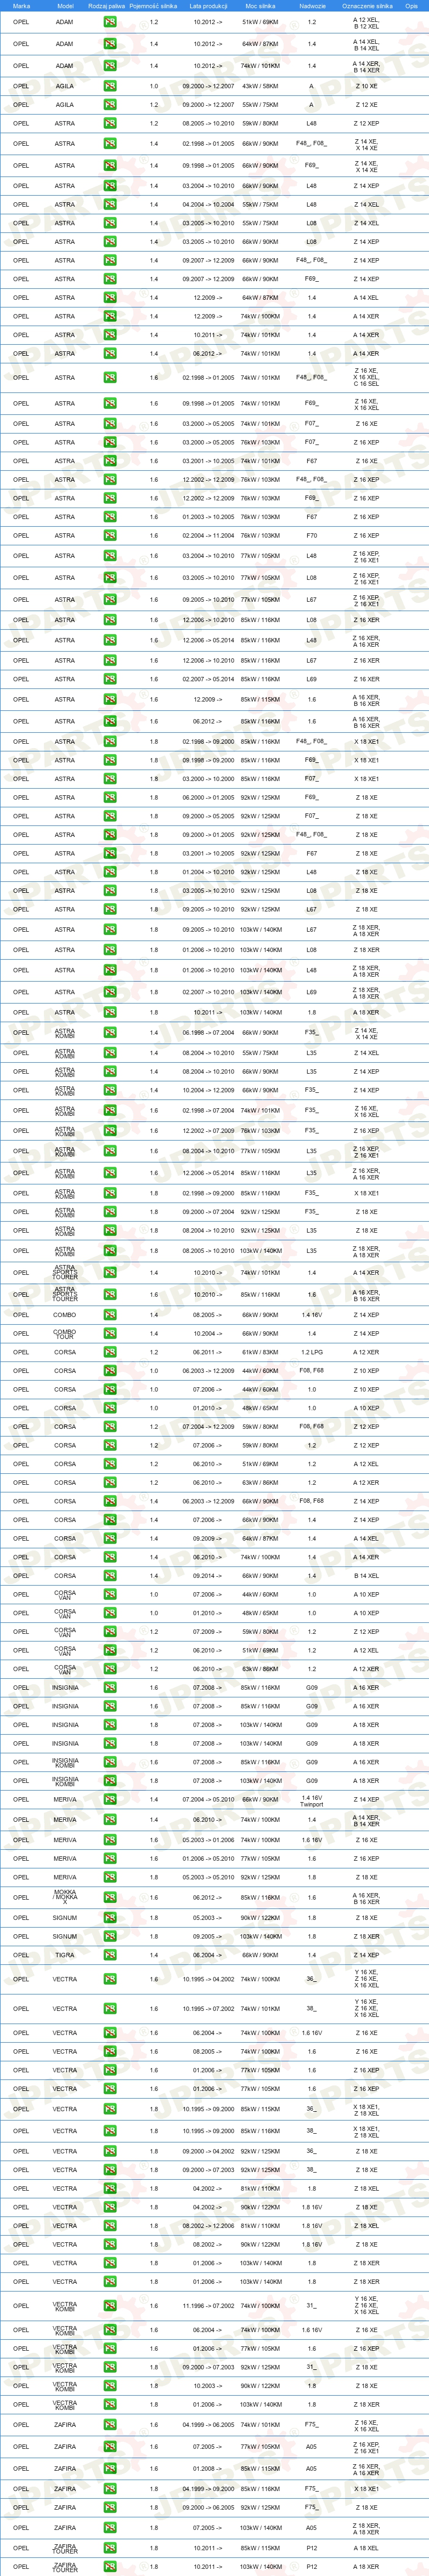Click fuel icon in ASTRA SPORTS TOURER 85kW row
The image size is (429, 2576).
pos(110,1294)
